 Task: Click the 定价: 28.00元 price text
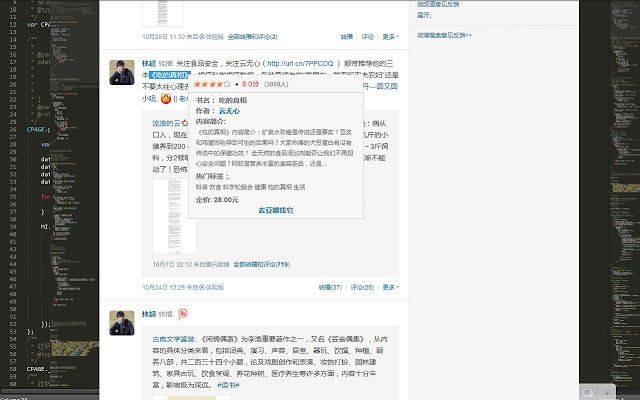217,200
